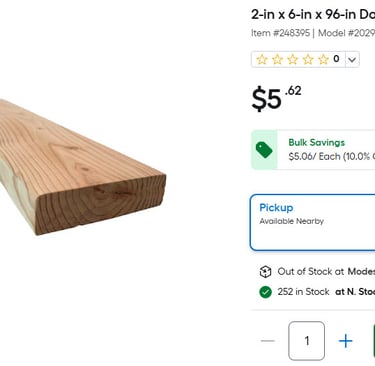Click the first rating star
Viewport: 375px width, 366px height.
(262, 59)
